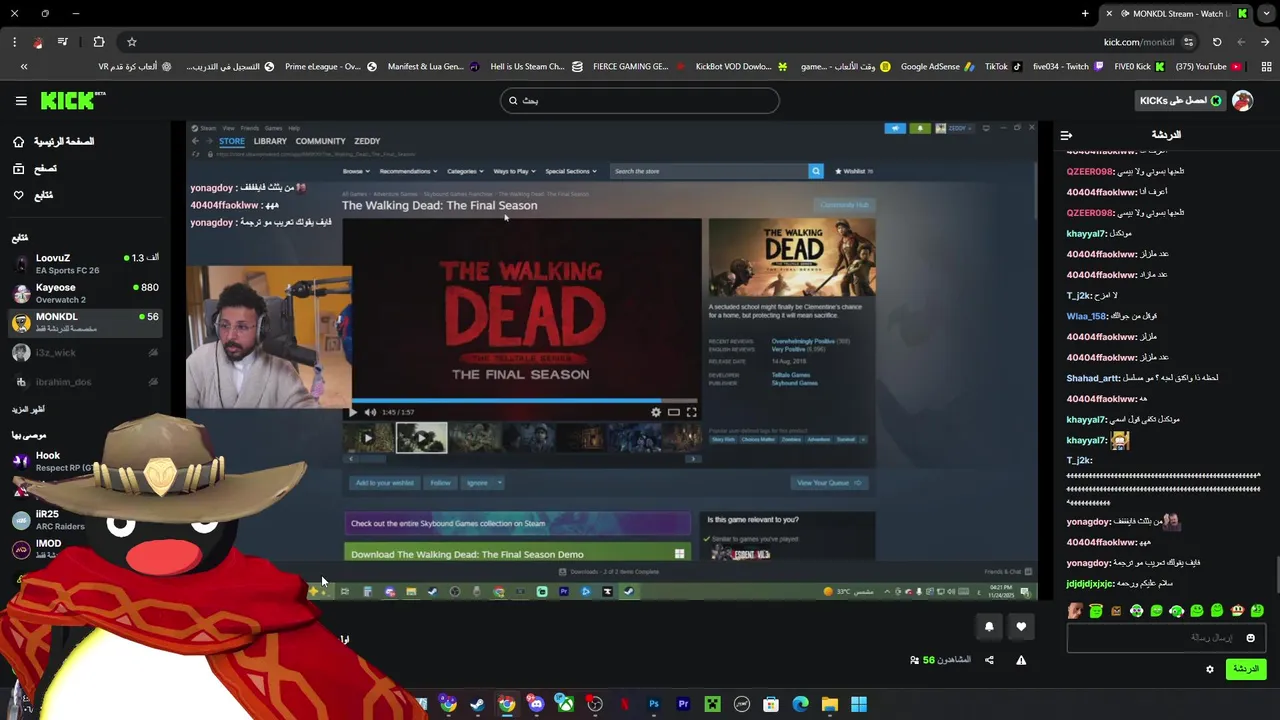Pick the mushroom-hat emote
Viewport: 1280px width, 720px height.
(1237, 611)
